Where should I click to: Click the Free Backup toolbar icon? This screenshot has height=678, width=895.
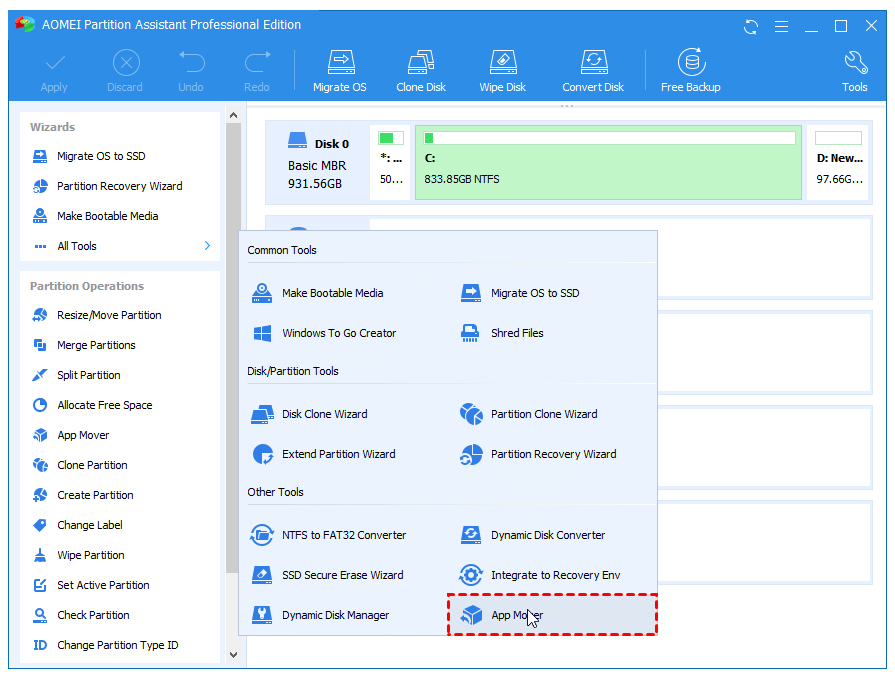(x=692, y=62)
